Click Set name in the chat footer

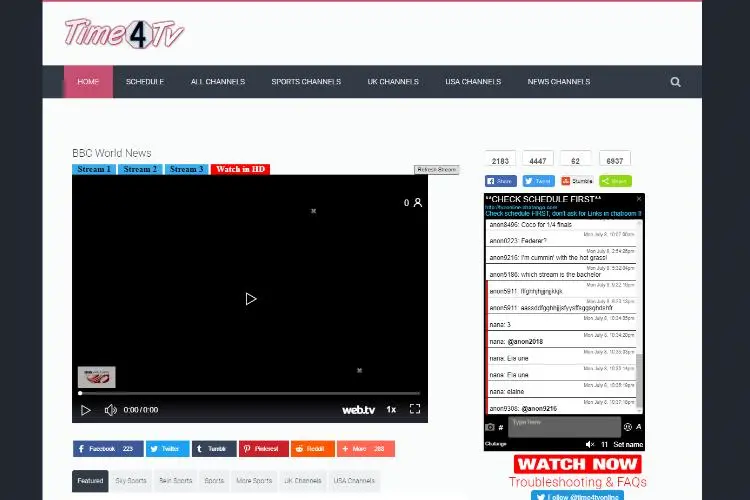[x=628, y=444]
